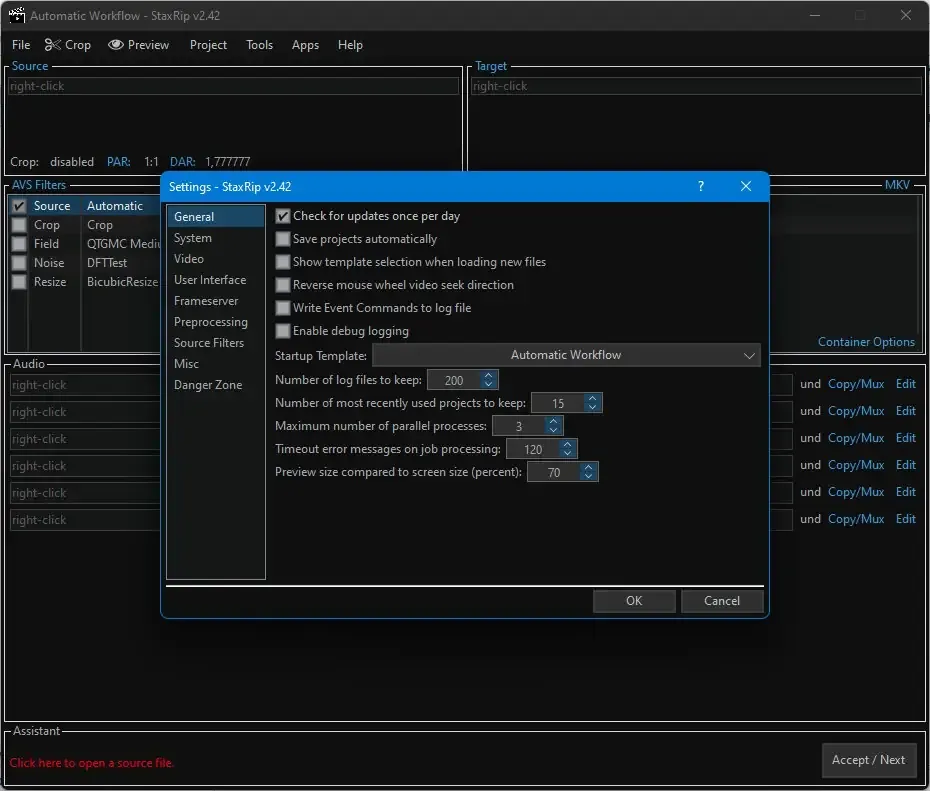Screen dimensions: 930x791
Task: Open Container Options link
Action: pos(866,342)
